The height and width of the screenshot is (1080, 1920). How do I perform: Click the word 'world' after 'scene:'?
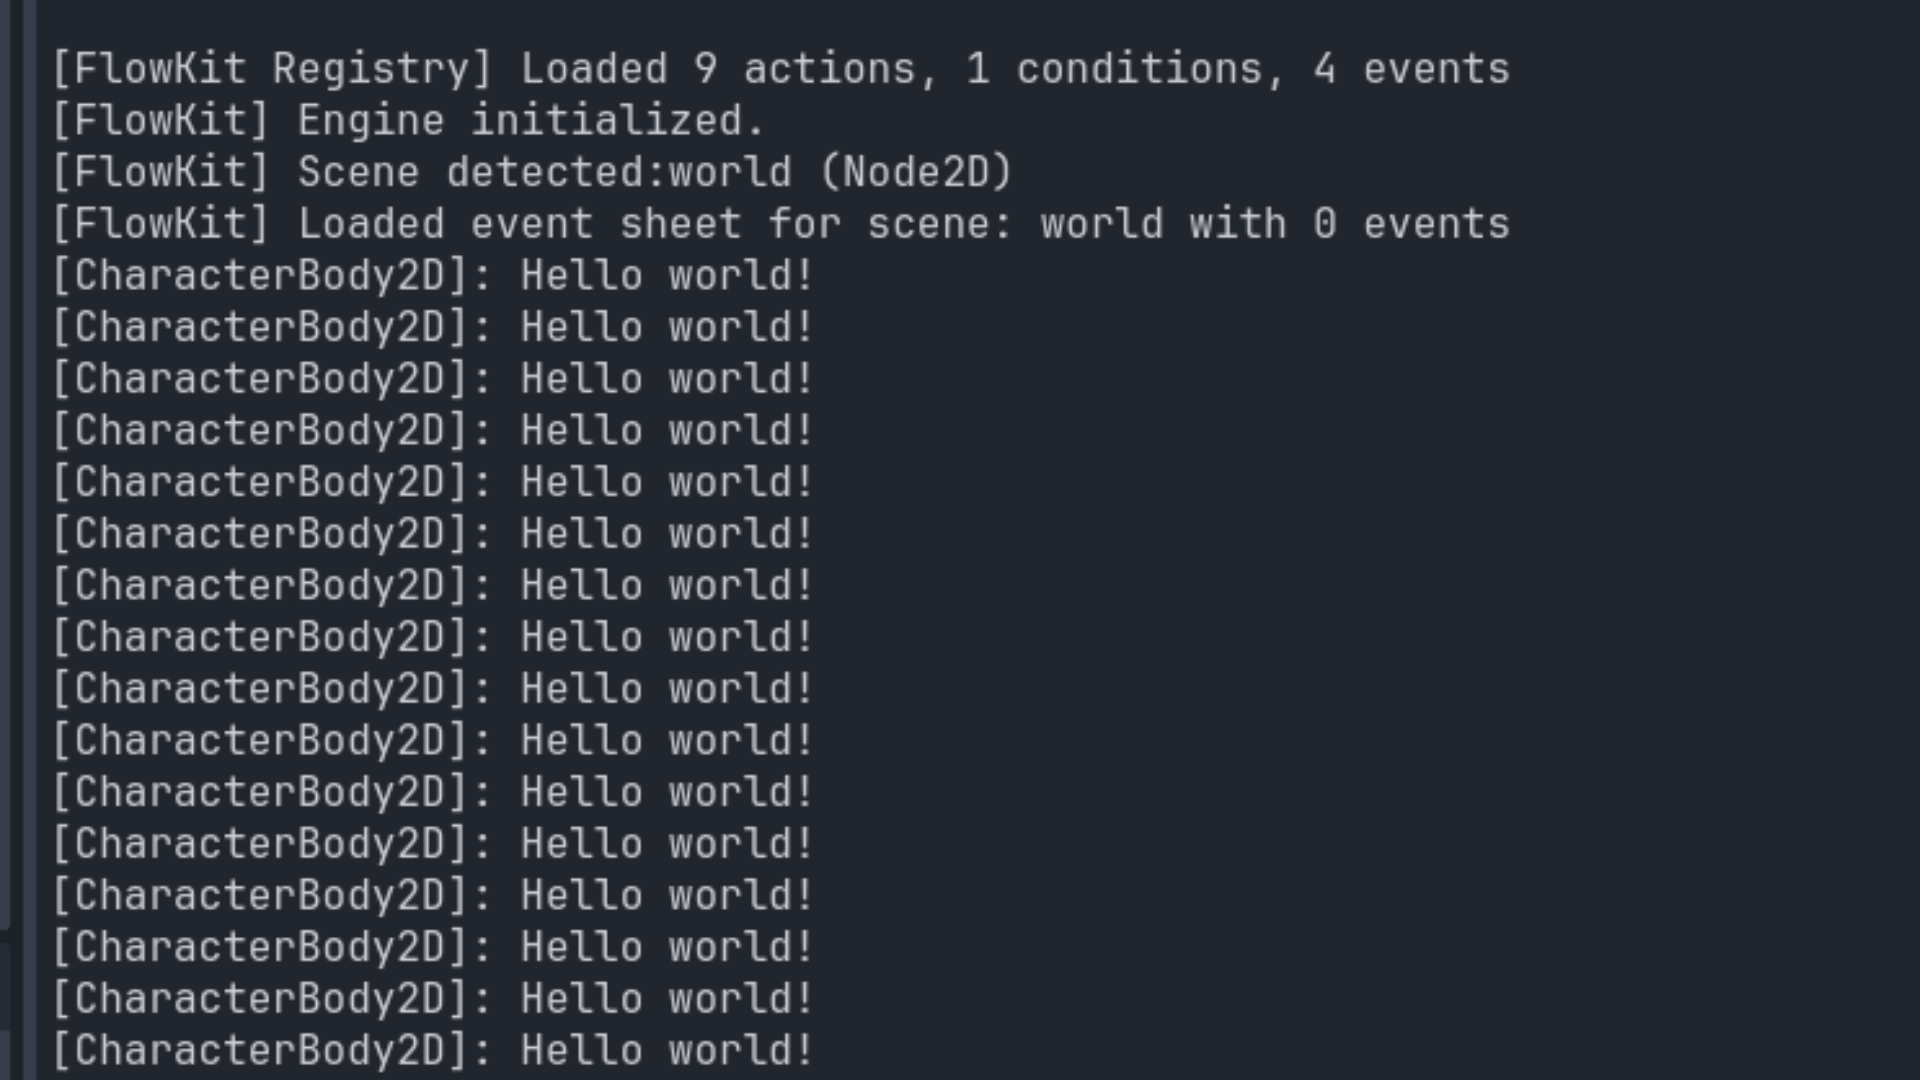click(x=1101, y=224)
